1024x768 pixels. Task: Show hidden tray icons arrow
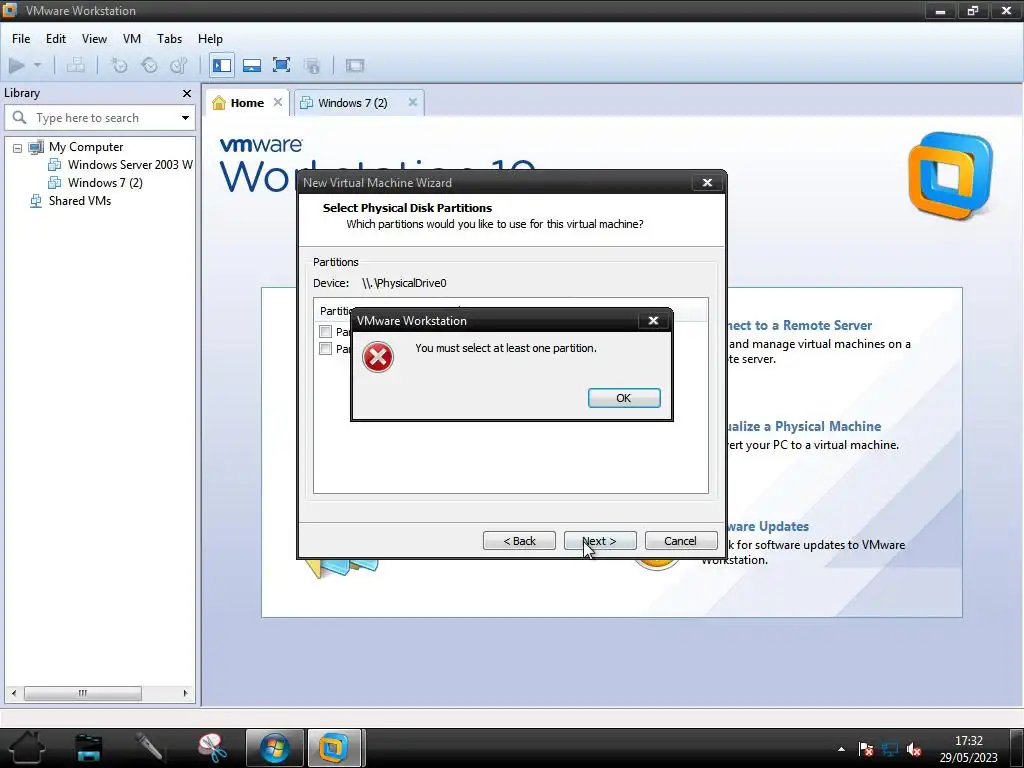841,749
